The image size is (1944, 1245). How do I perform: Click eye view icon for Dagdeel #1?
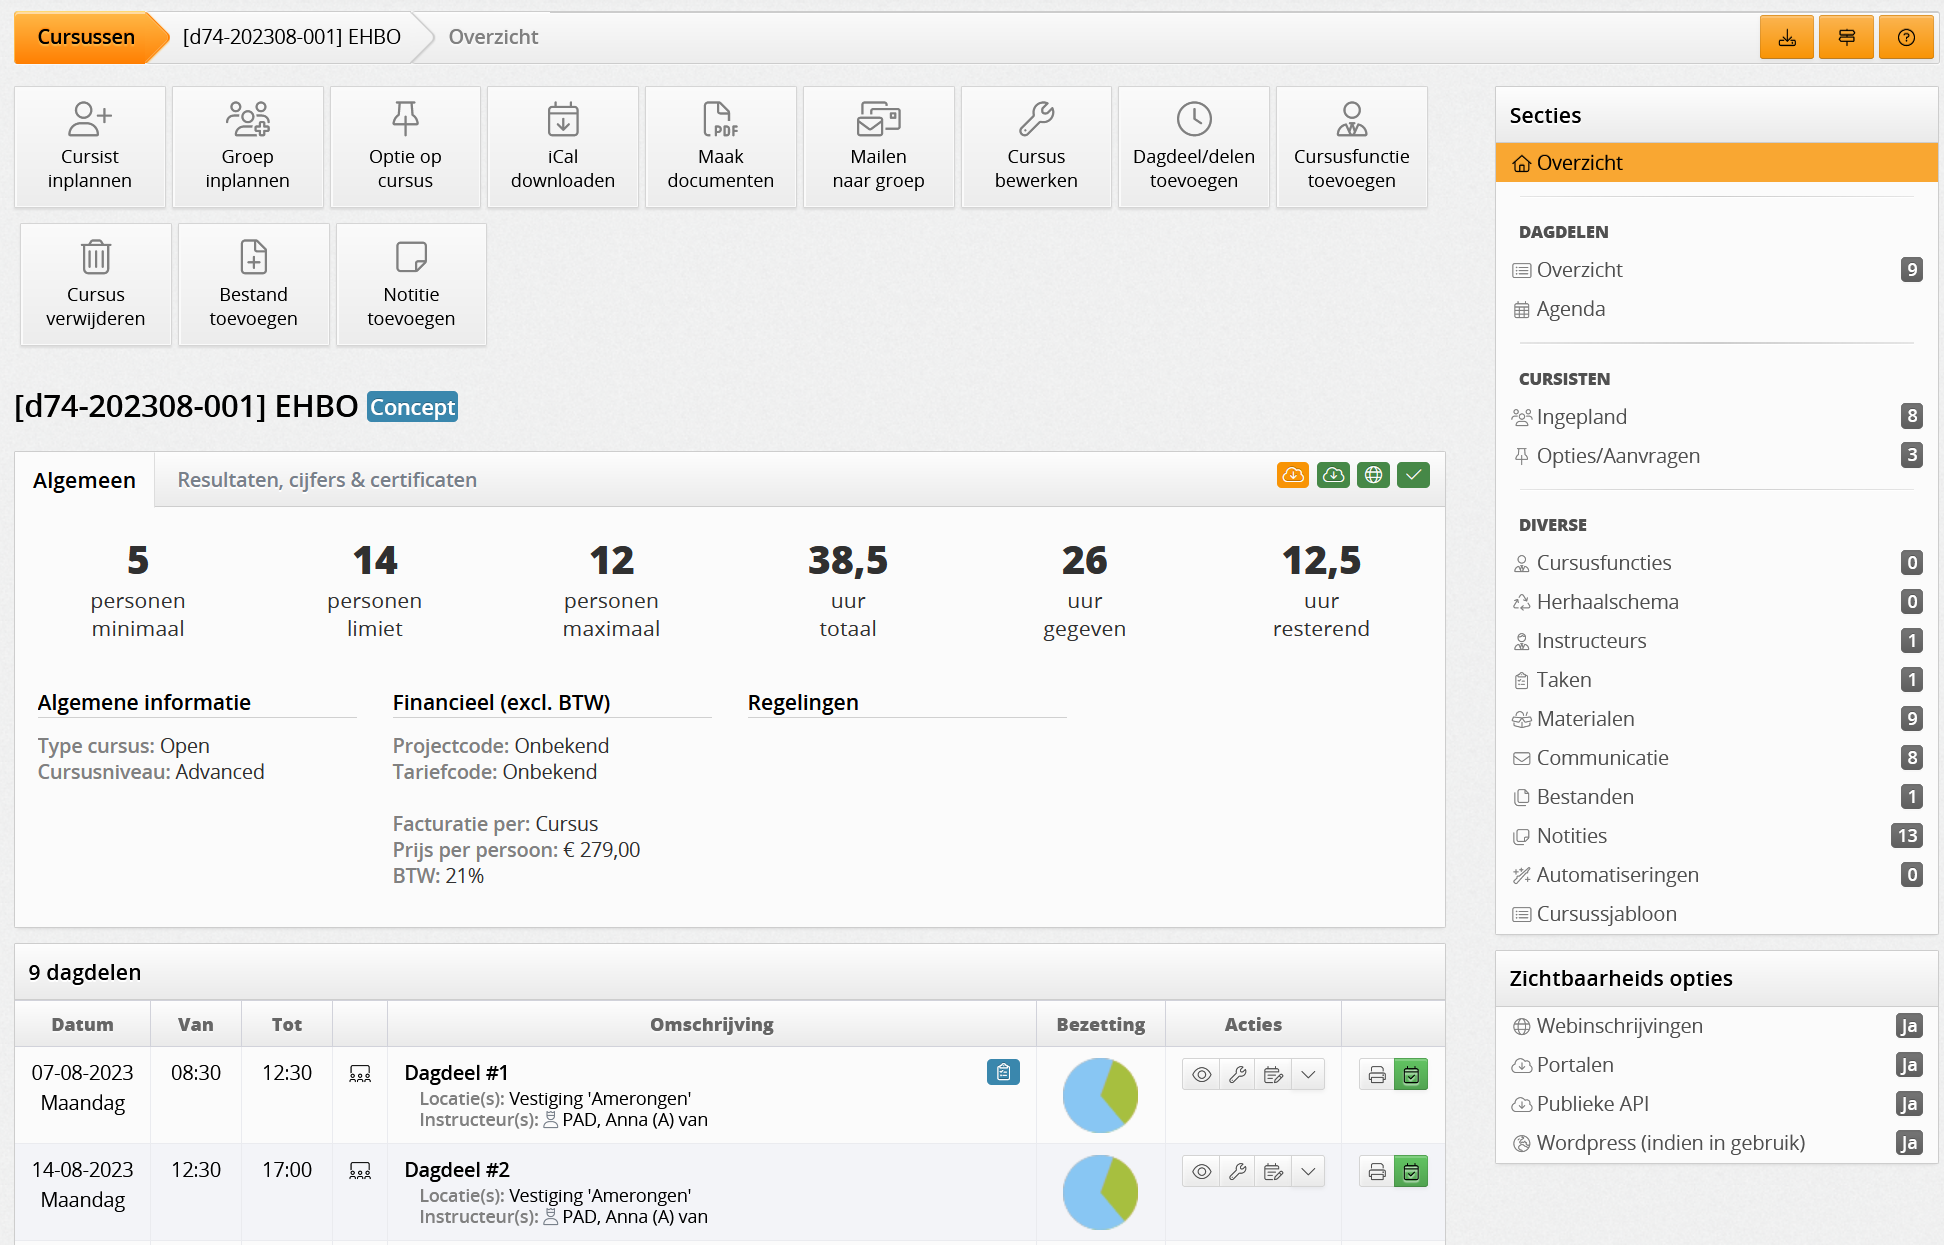coord(1201,1074)
